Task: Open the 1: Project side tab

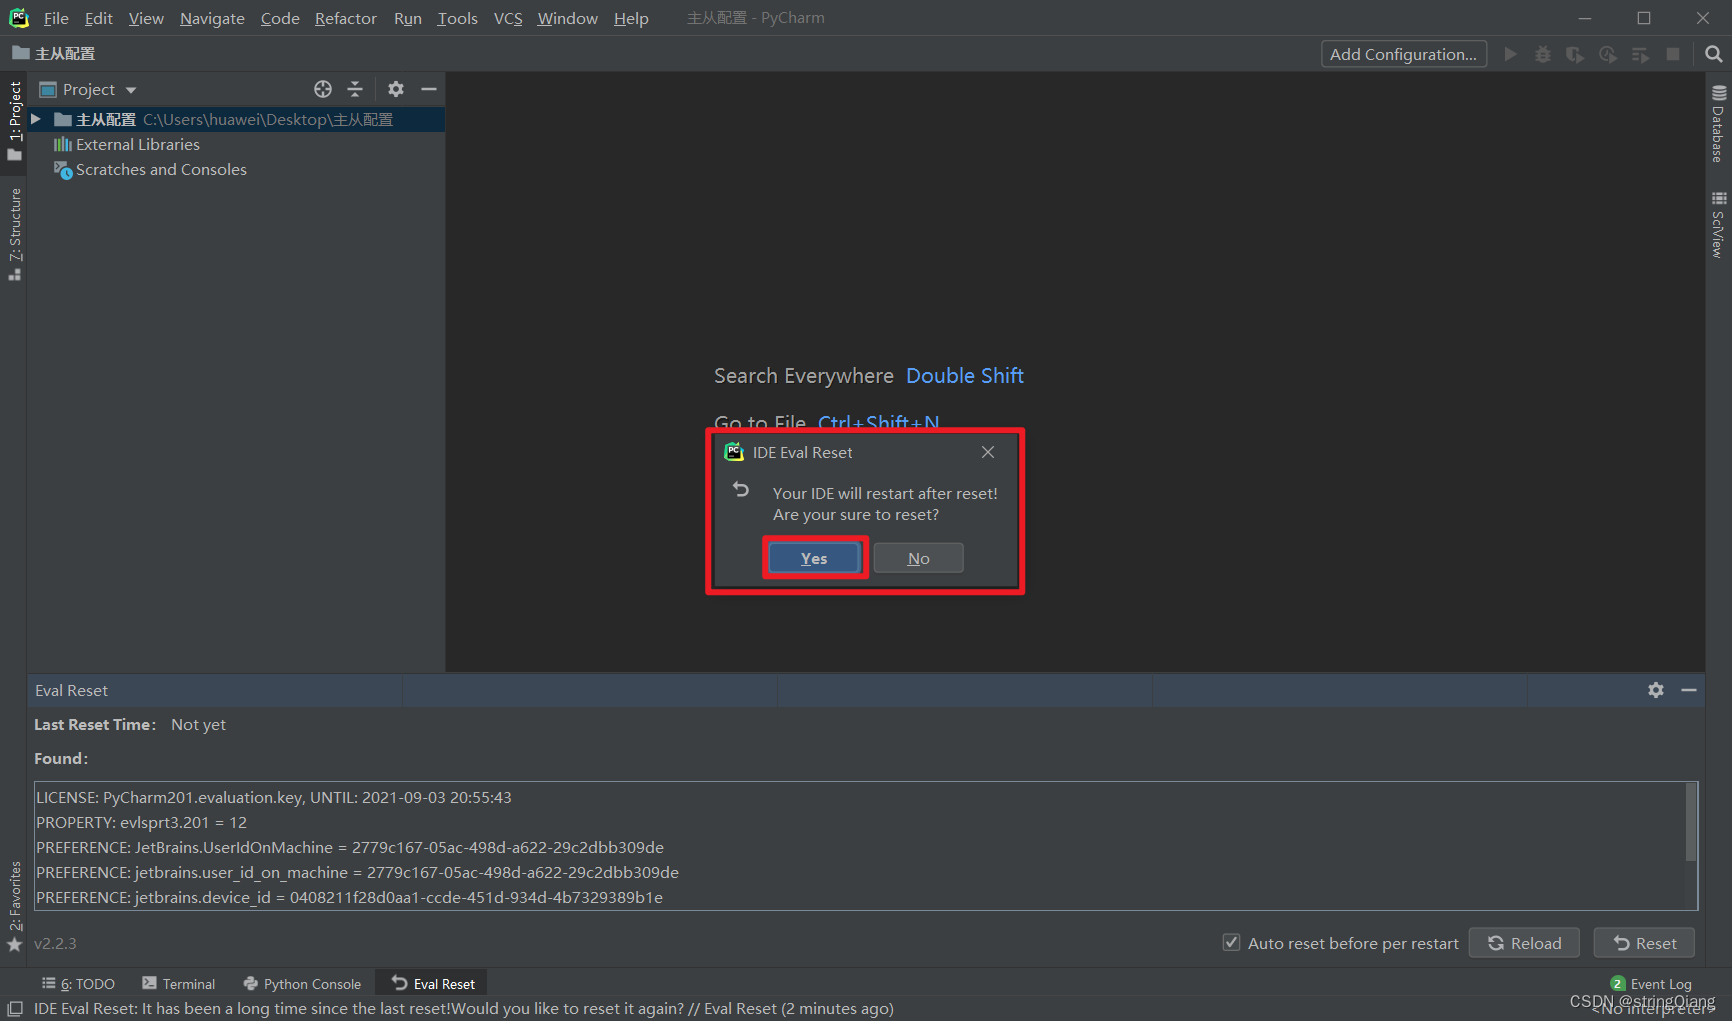Action: 14,121
